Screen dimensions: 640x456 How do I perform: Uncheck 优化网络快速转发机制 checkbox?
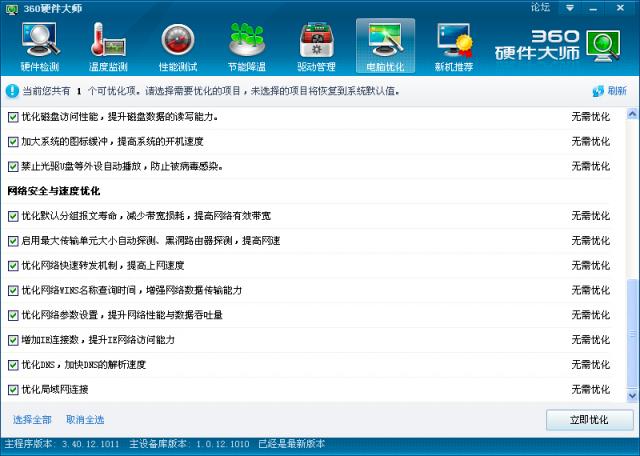pos(13,266)
